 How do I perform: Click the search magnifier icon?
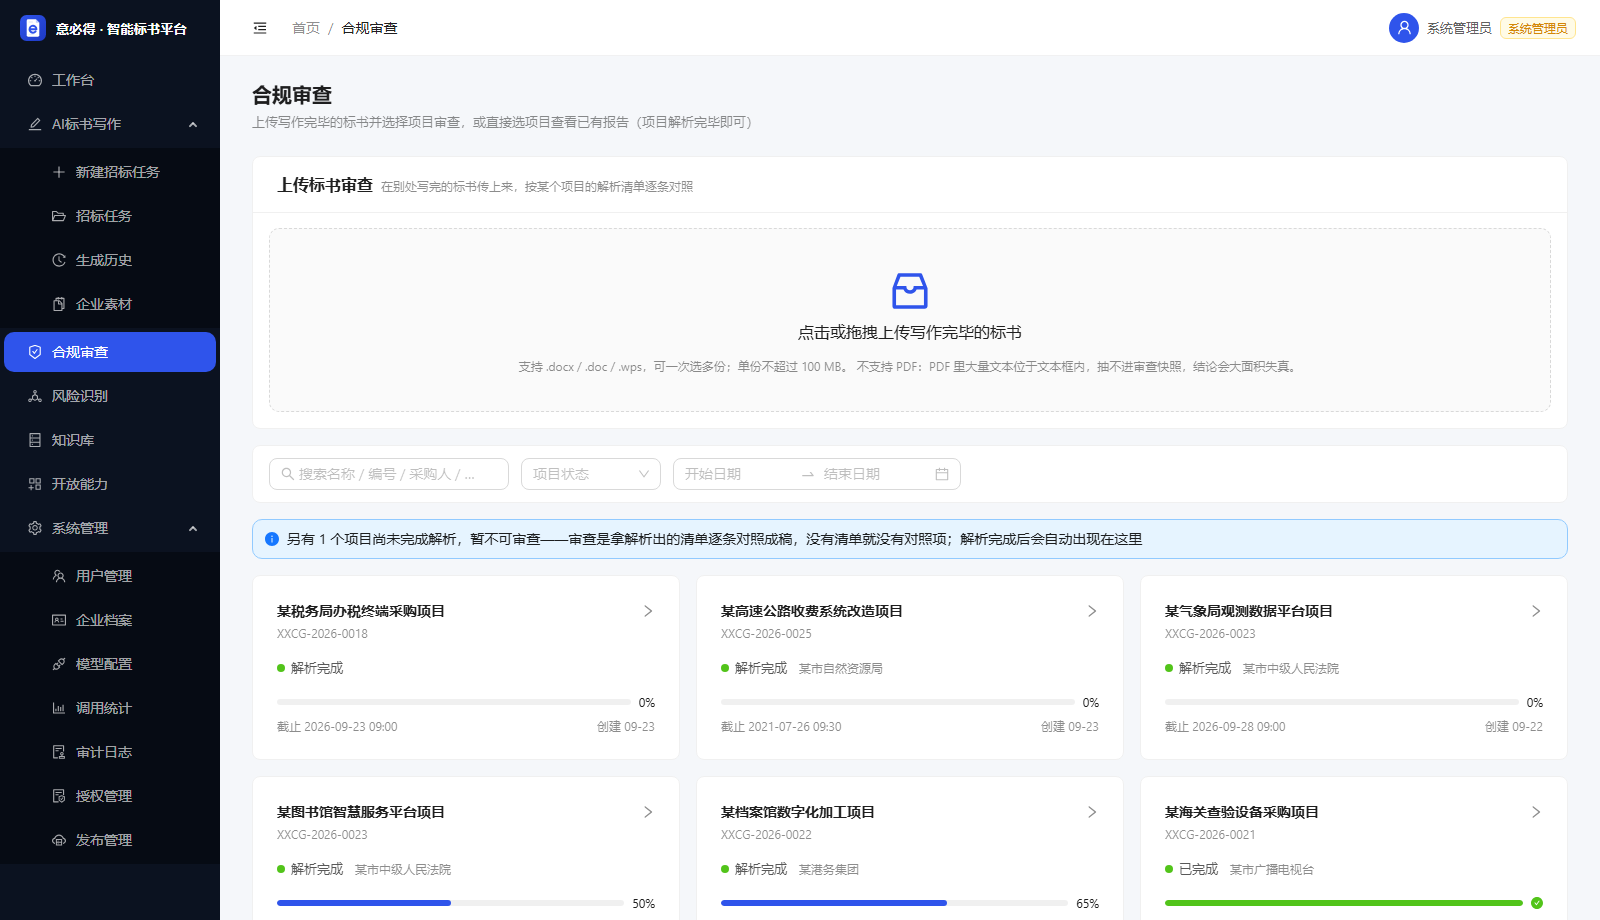pos(288,474)
